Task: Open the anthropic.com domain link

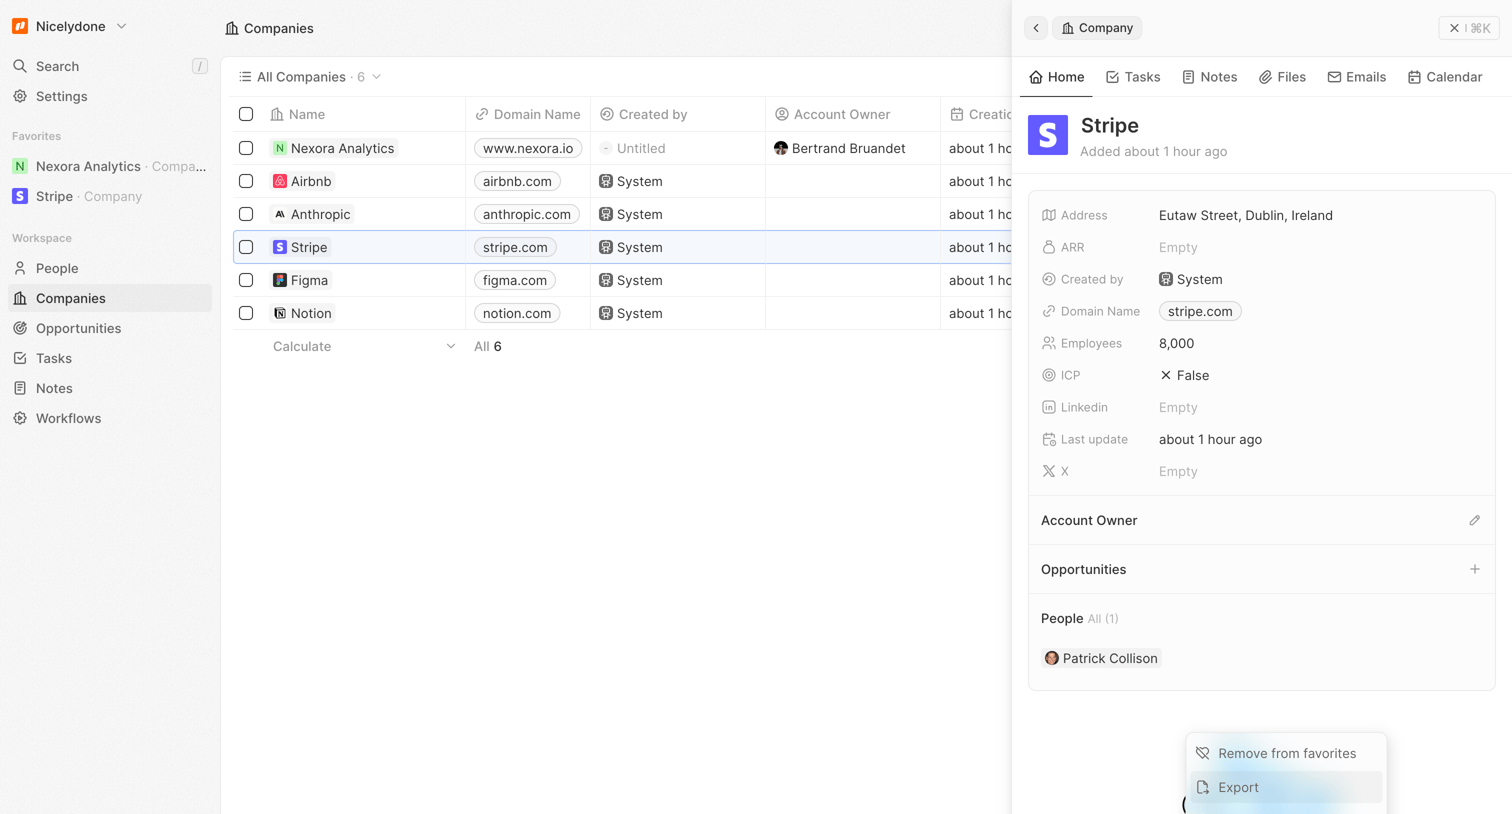Action: tap(527, 214)
